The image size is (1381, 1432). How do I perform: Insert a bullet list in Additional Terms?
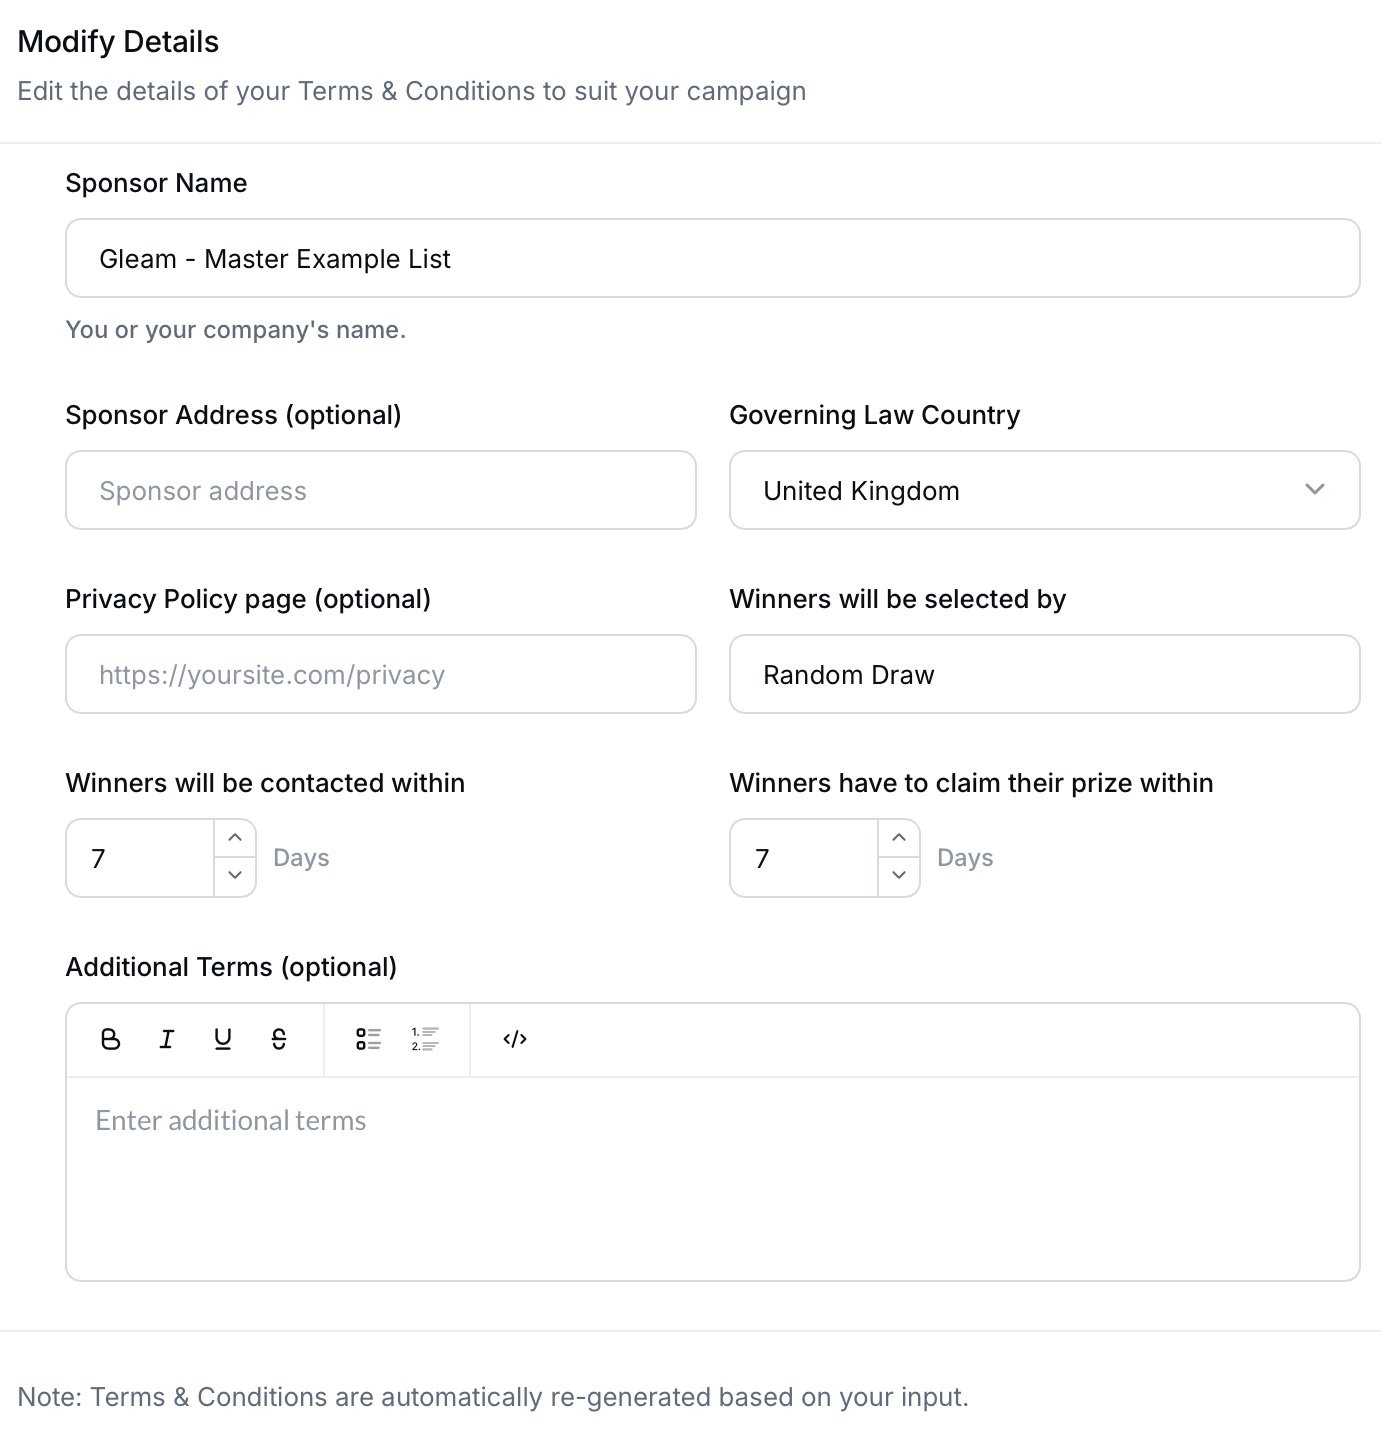click(369, 1039)
